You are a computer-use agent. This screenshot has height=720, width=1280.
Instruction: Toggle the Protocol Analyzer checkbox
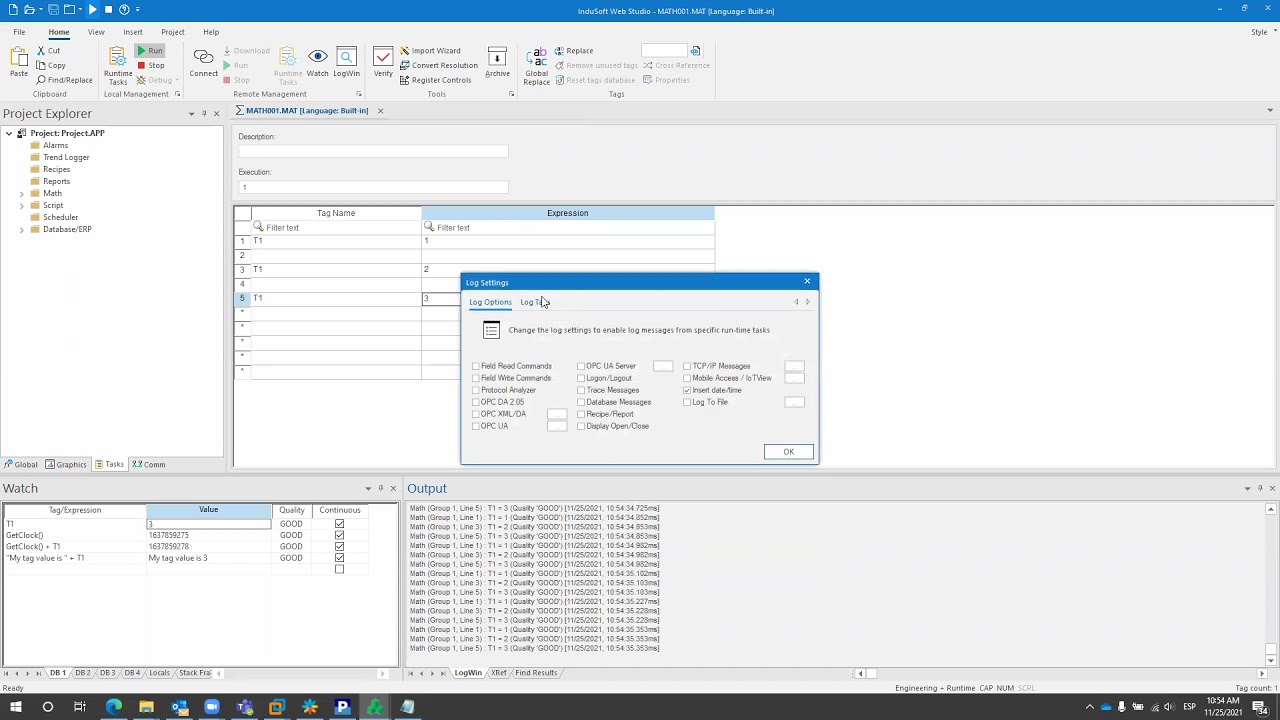pyautogui.click(x=476, y=390)
